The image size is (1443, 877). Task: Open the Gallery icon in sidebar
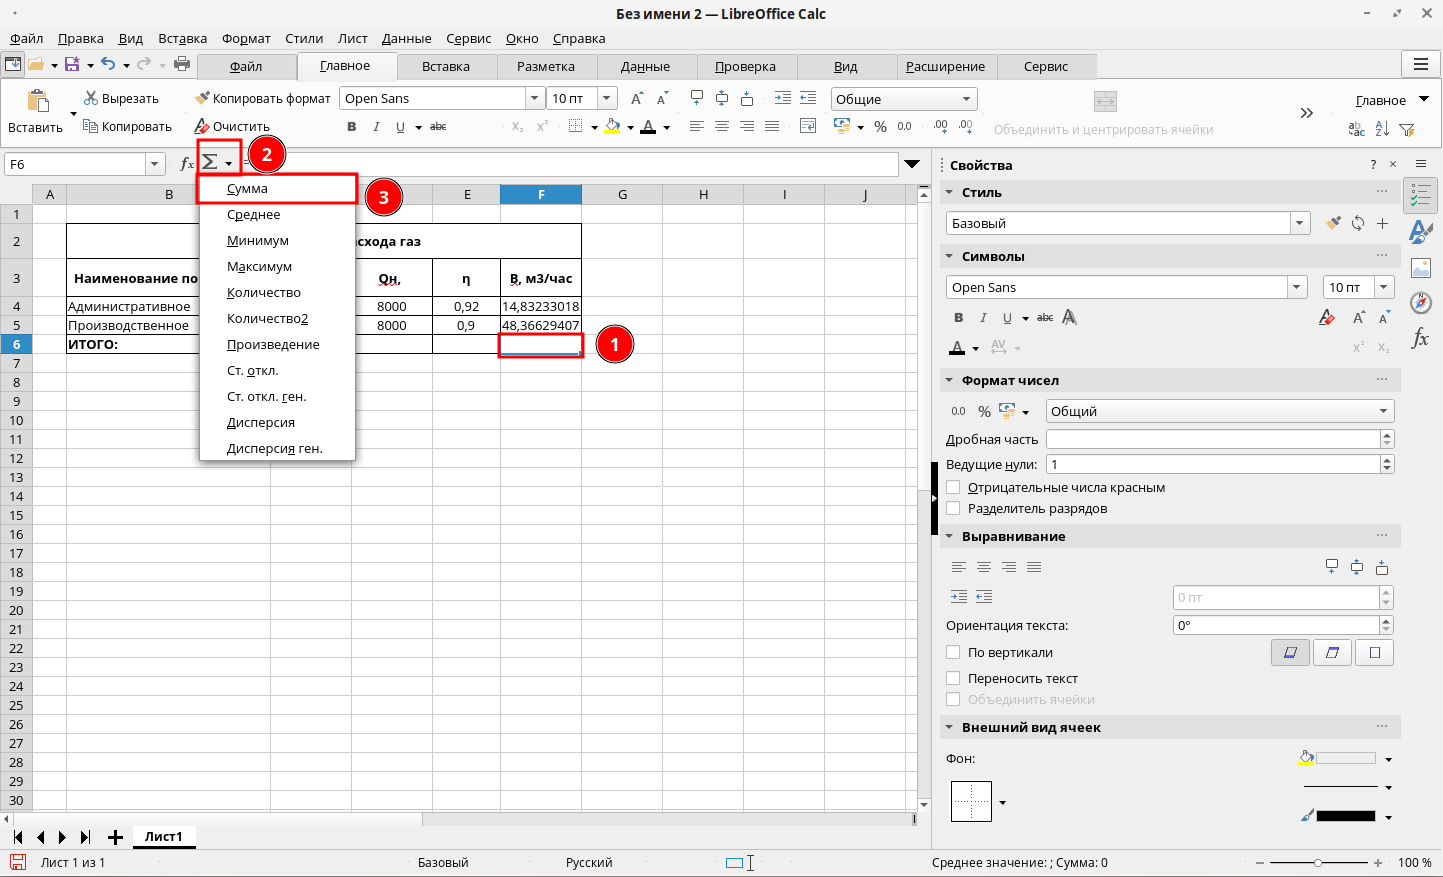[1420, 268]
